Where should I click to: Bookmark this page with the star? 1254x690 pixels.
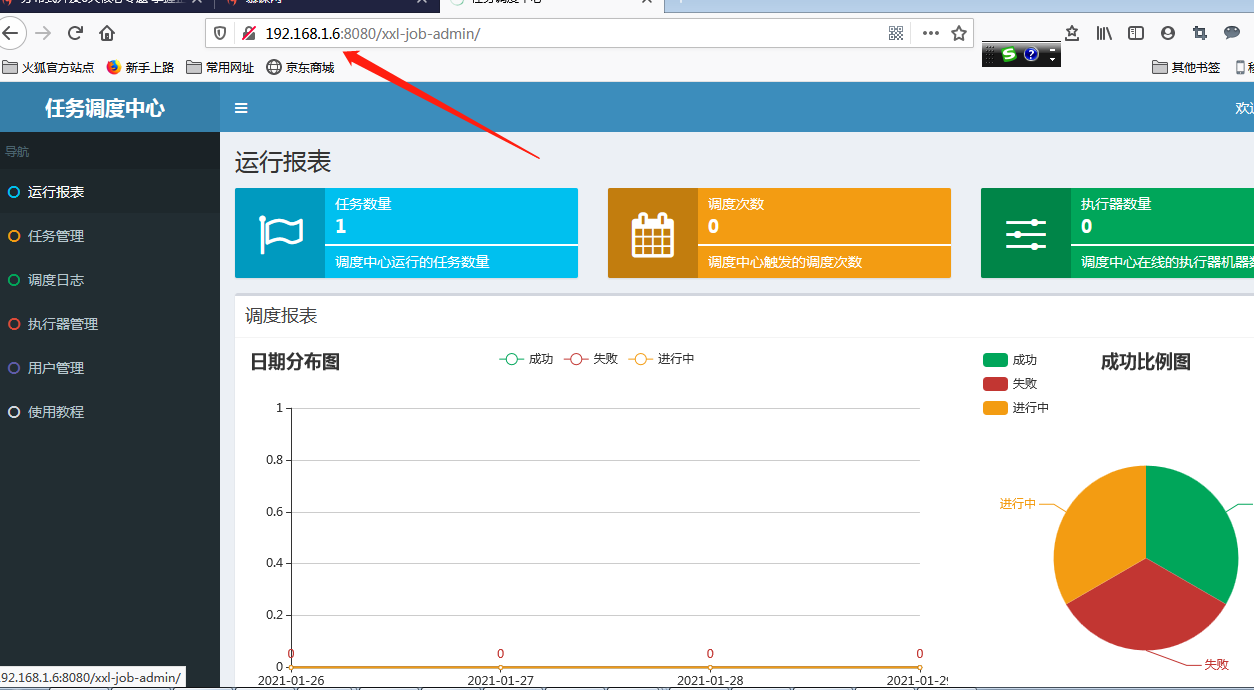[959, 33]
